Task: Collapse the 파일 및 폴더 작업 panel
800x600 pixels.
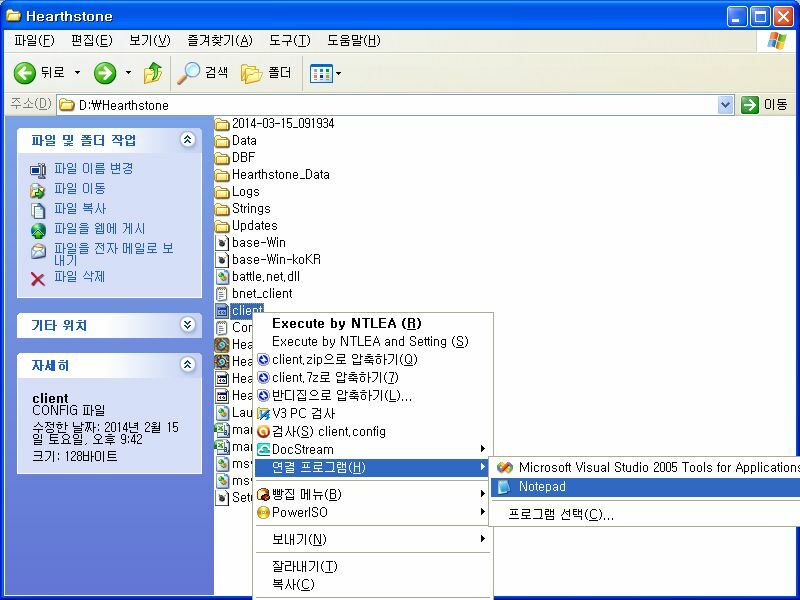Action: (188, 140)
